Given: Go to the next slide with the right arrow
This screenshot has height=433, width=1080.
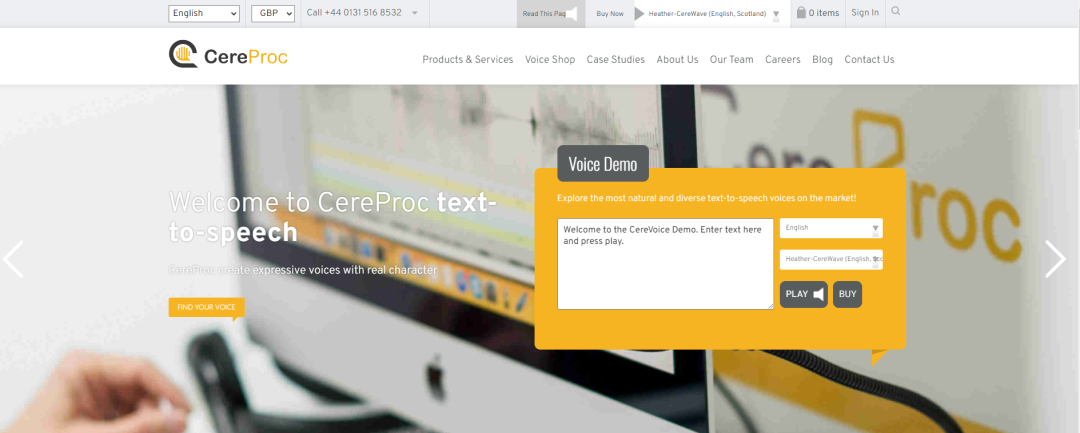Looking at the screenshot, I should (1055, 259).
